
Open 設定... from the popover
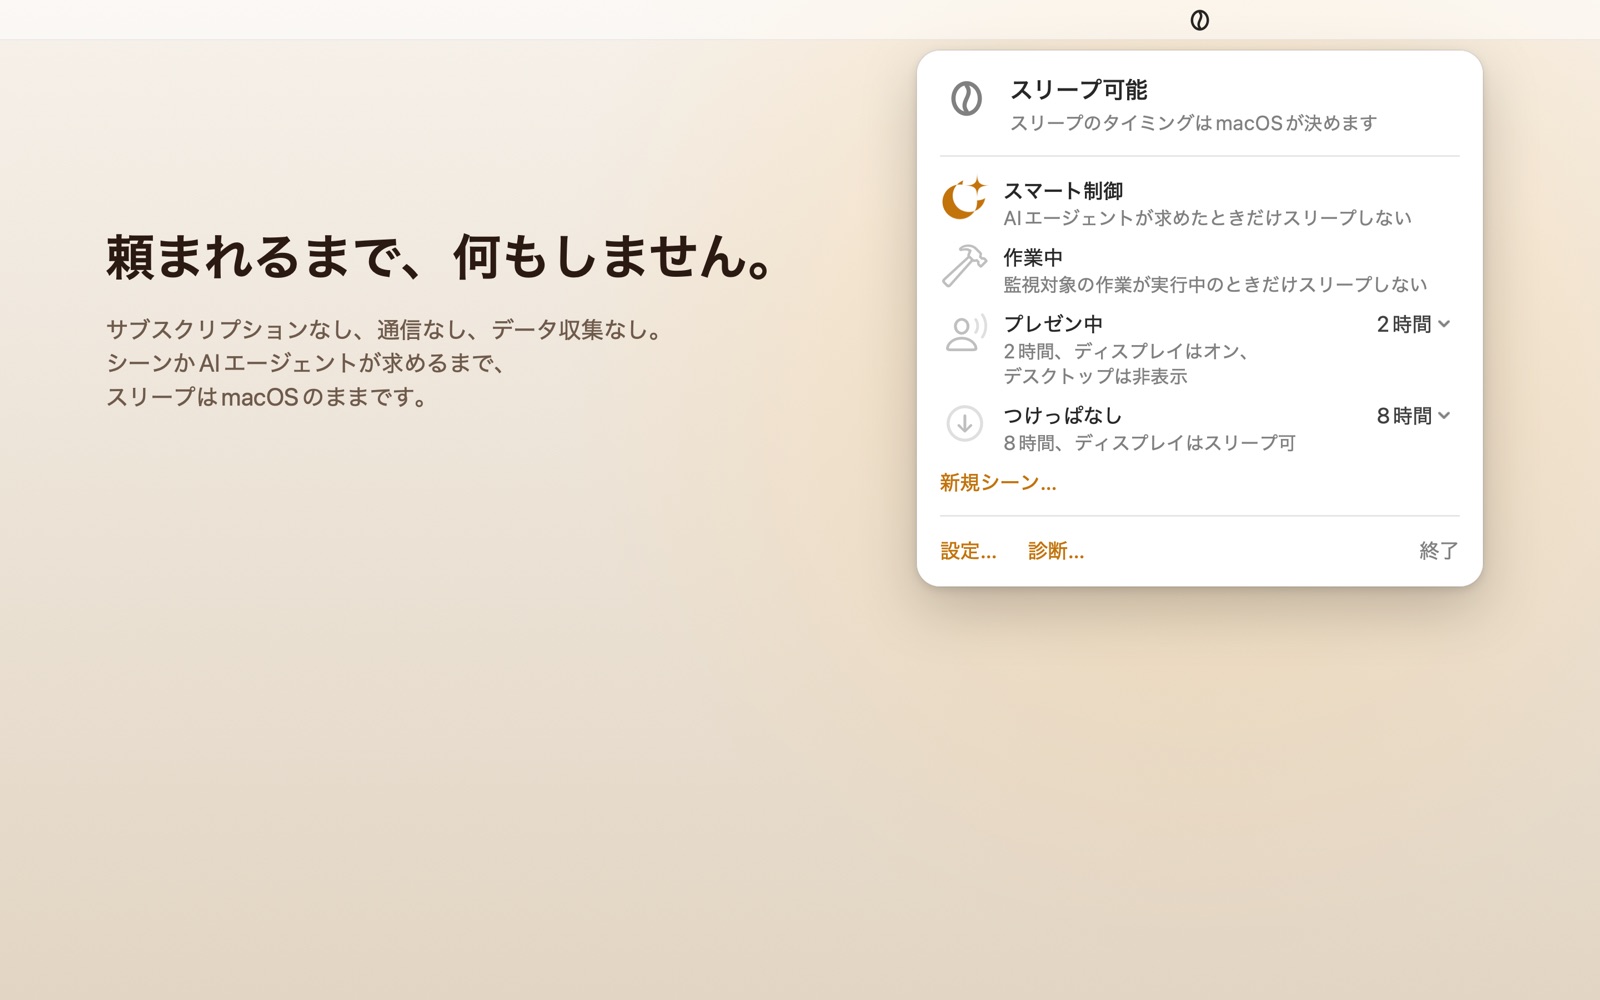point(968,551)
